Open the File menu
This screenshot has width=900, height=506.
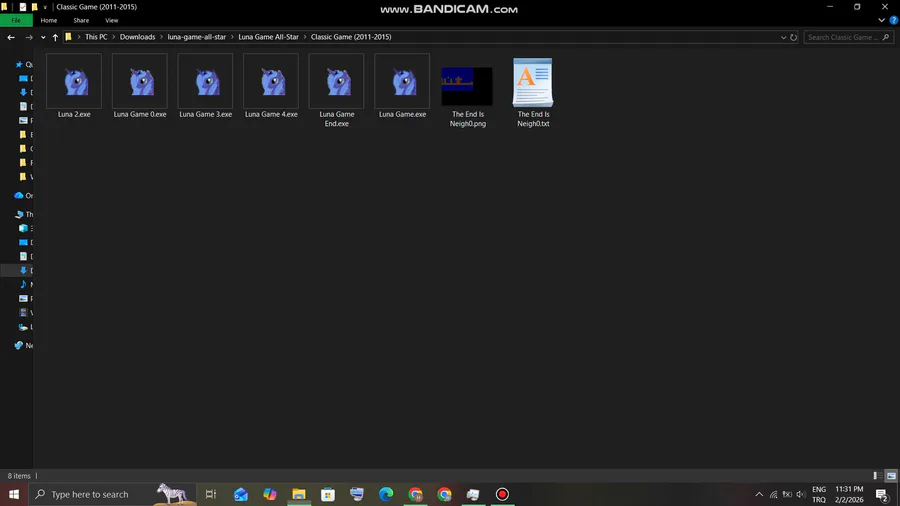point(16,20)
